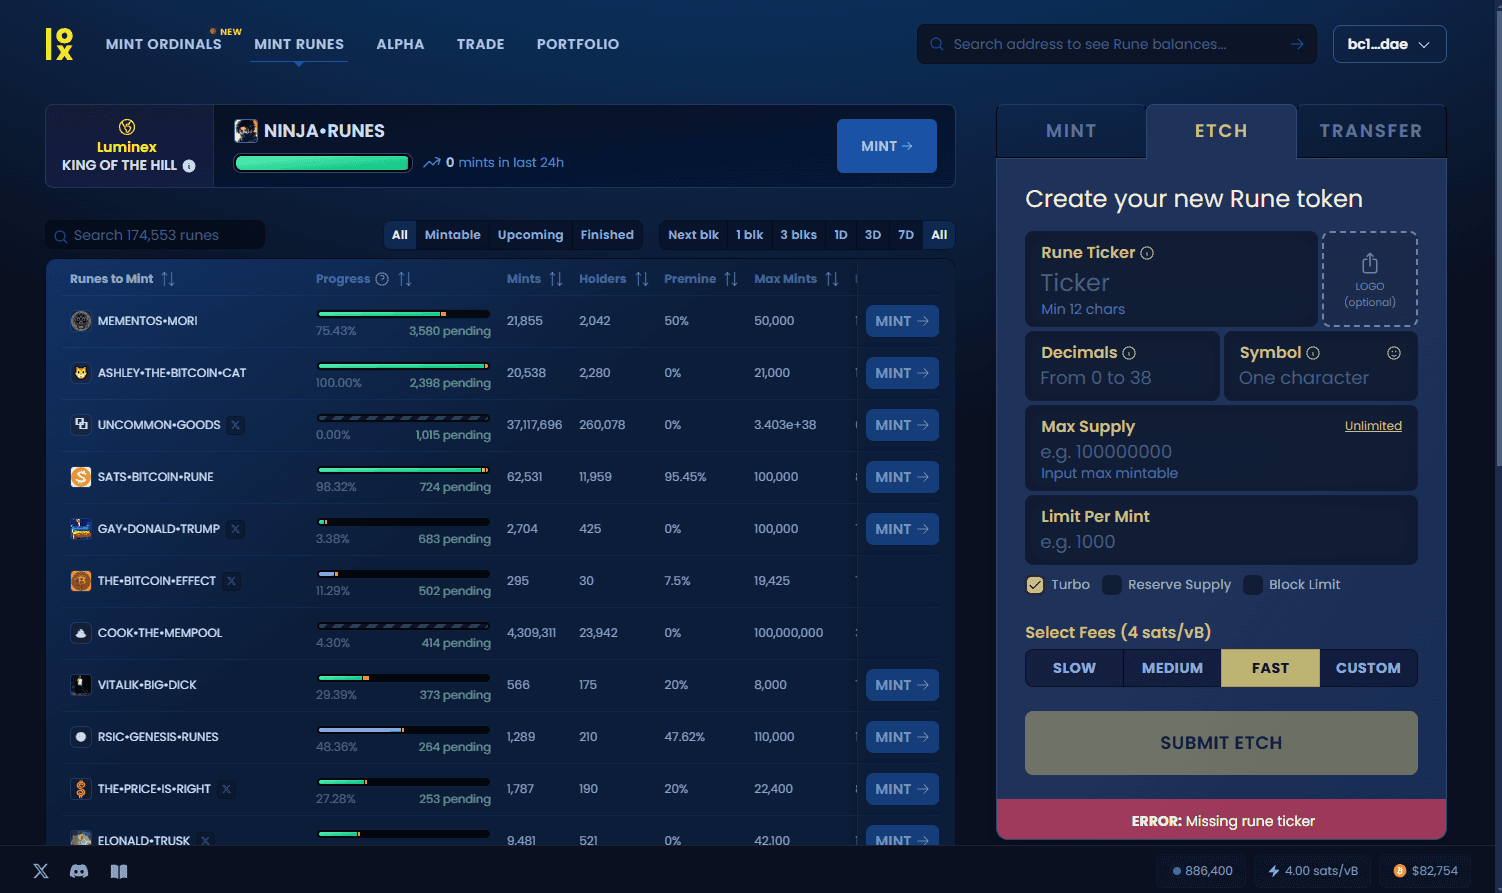Click the Limit Per Mint input

(x=1221, y=530)
